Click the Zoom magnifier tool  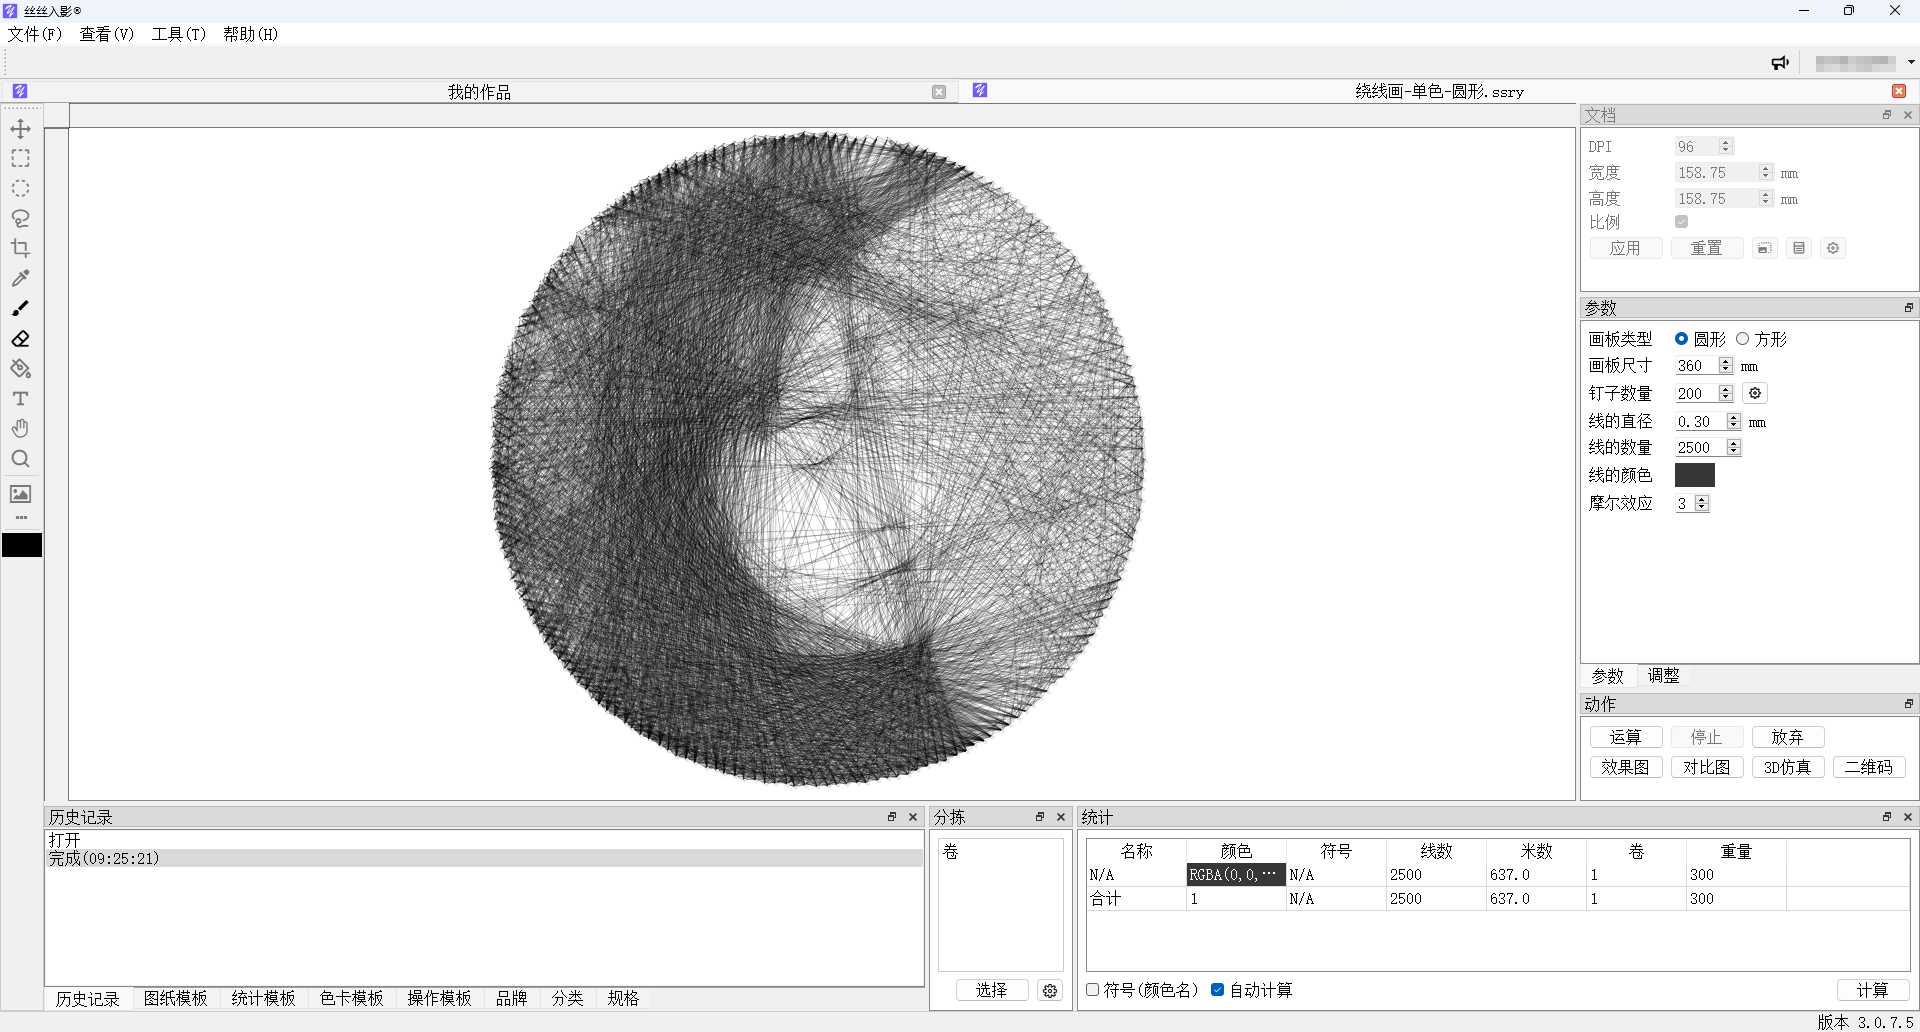click(x=20, y=459)
